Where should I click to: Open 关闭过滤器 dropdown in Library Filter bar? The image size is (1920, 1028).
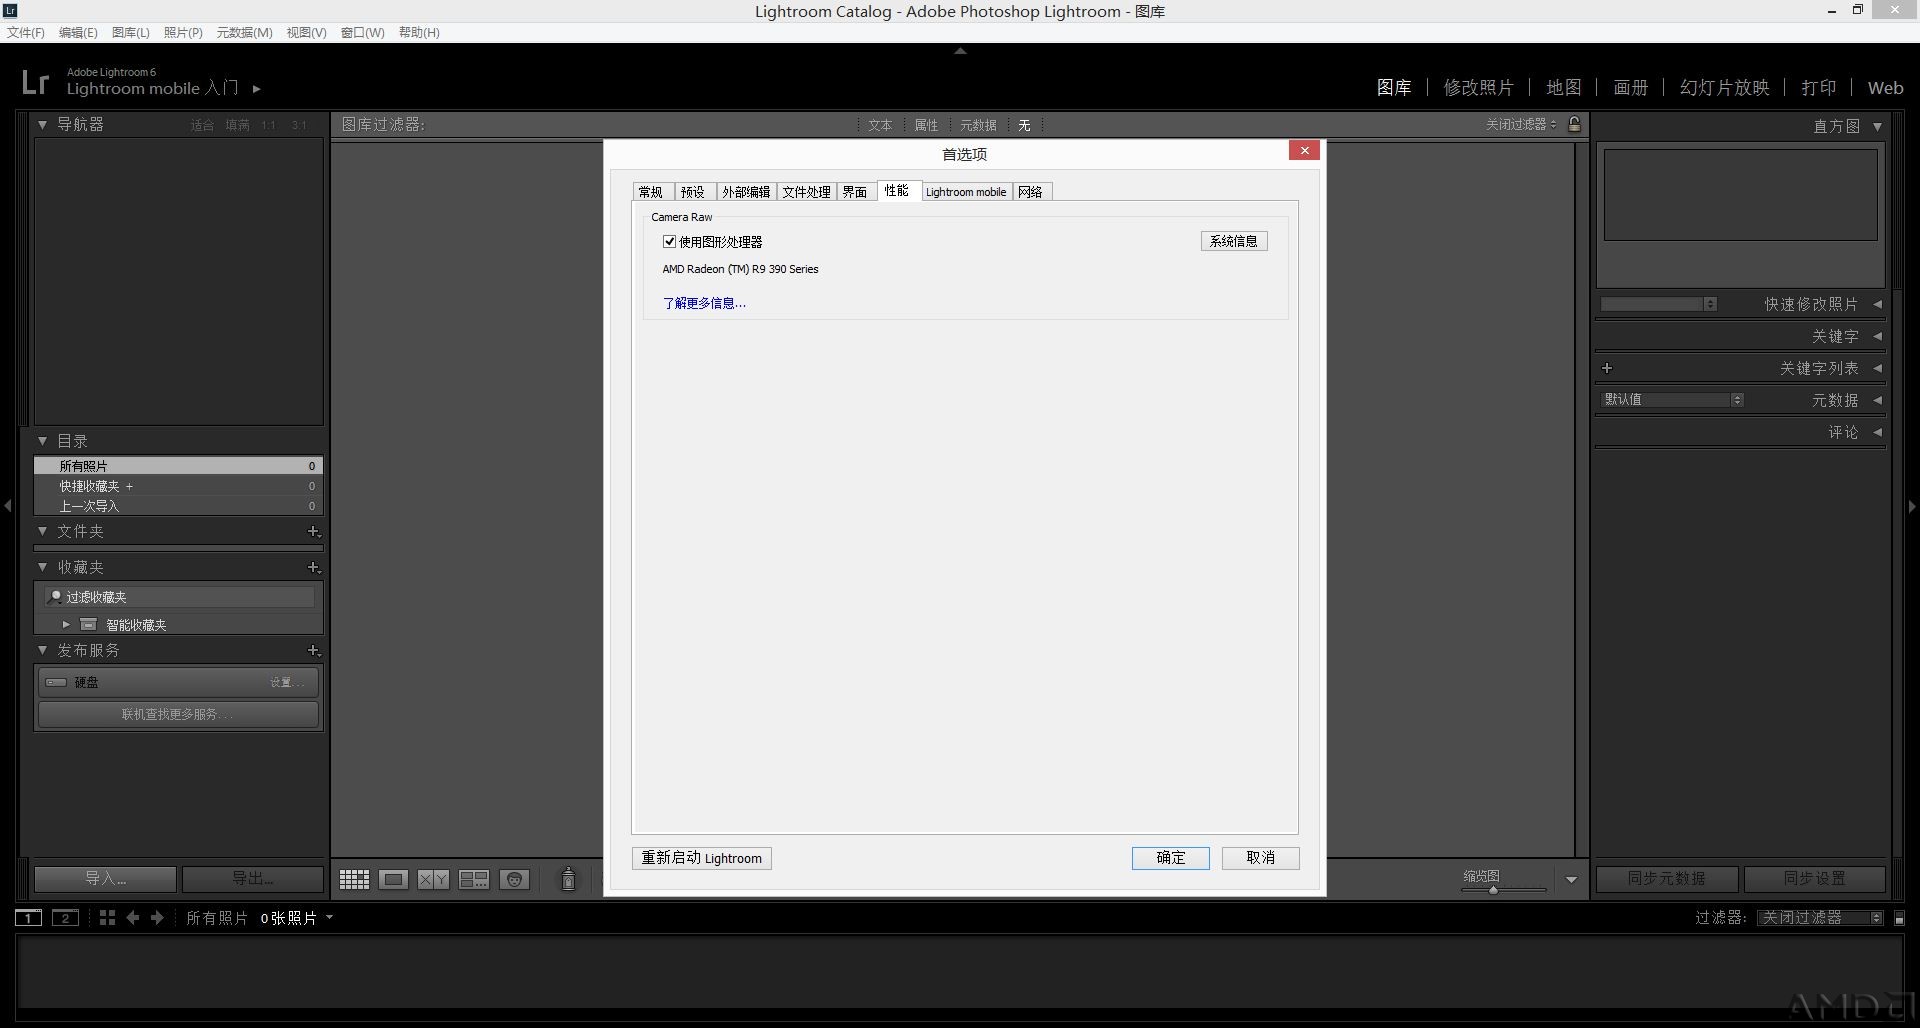tap(1520, 124)
